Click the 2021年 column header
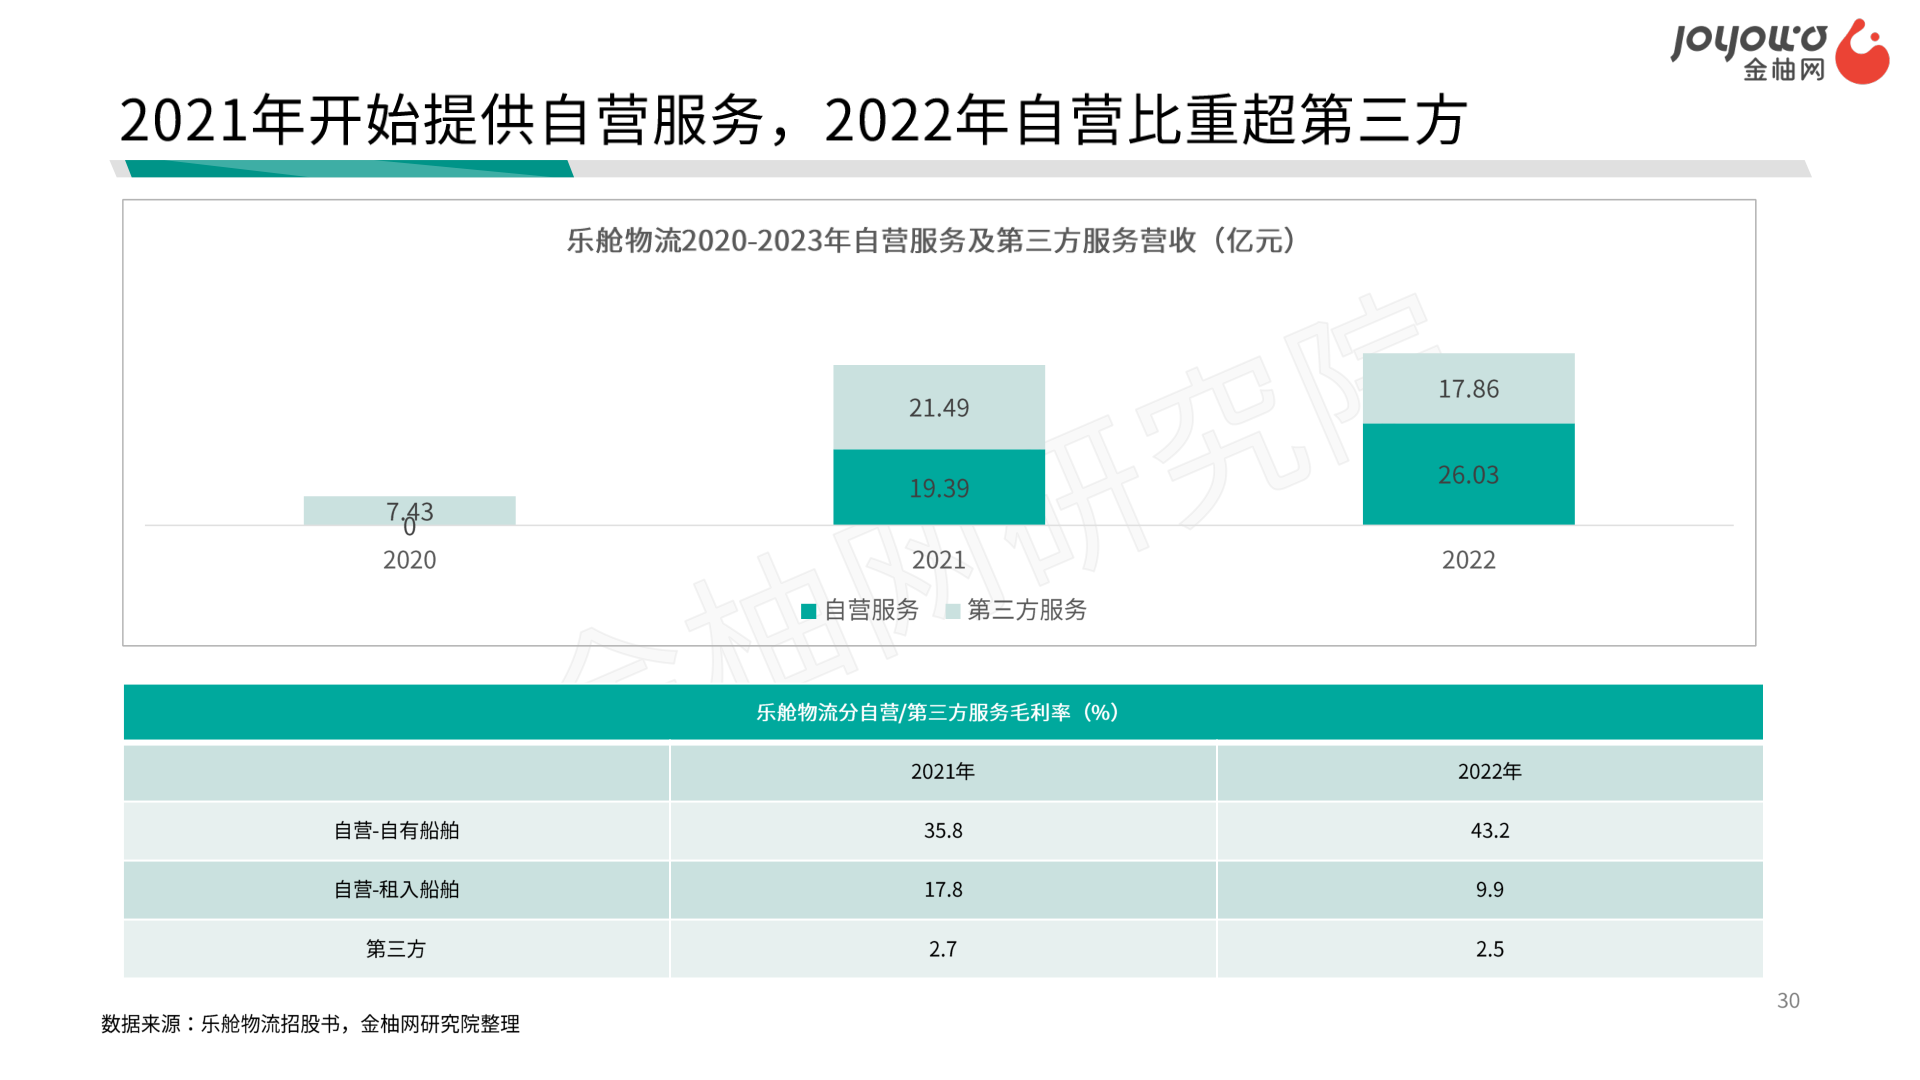1920x1080 pixels. tap(943, 772)
